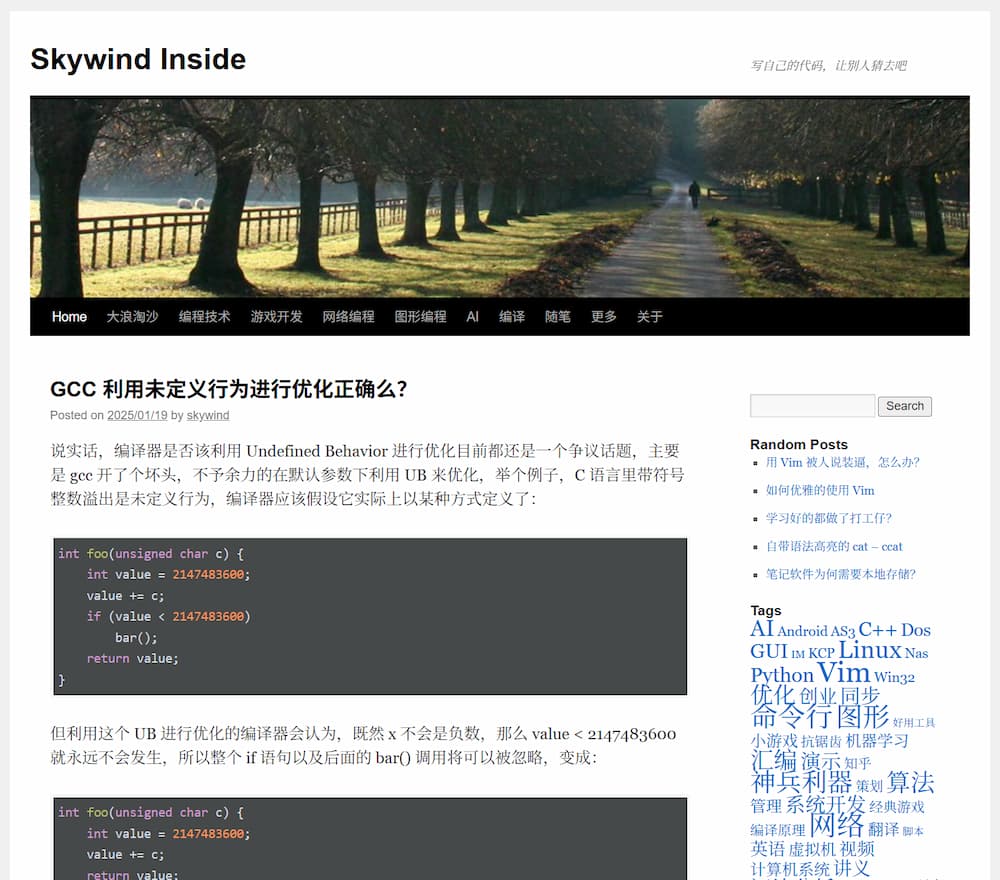Expand the 更多 menu in the navigation bar
The height and width of the screenshot is (880, 1000).
tap(603, 317)
